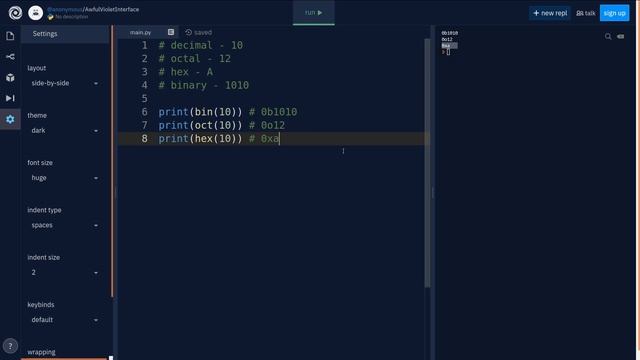Screen dimensions: 640x360
Task: Click line number 5 in gutter
Action: pos(144,99)
